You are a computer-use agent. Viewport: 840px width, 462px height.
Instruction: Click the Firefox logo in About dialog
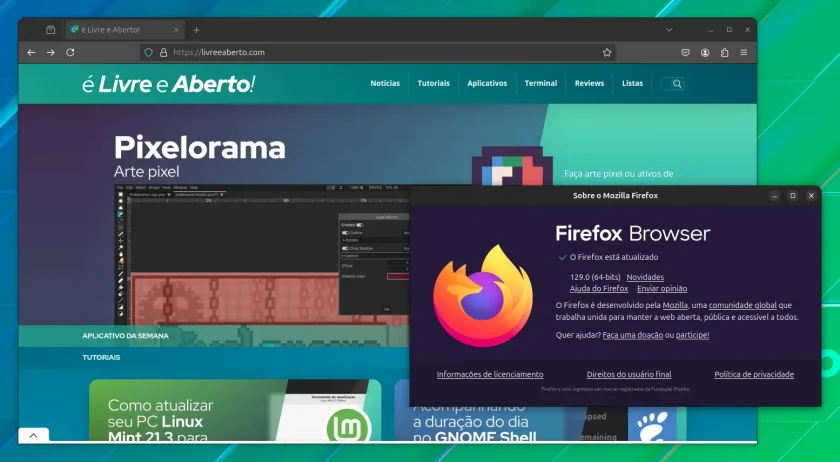[483, 296]
